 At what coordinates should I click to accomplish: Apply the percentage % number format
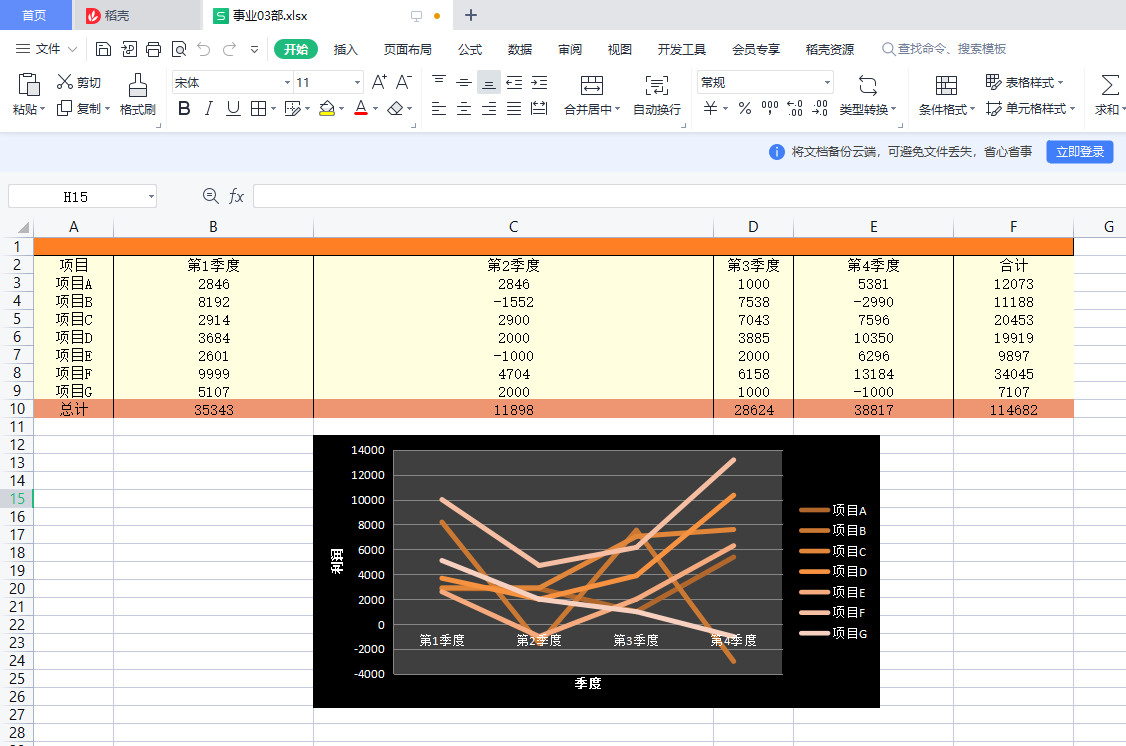click(x=744, y=107)
